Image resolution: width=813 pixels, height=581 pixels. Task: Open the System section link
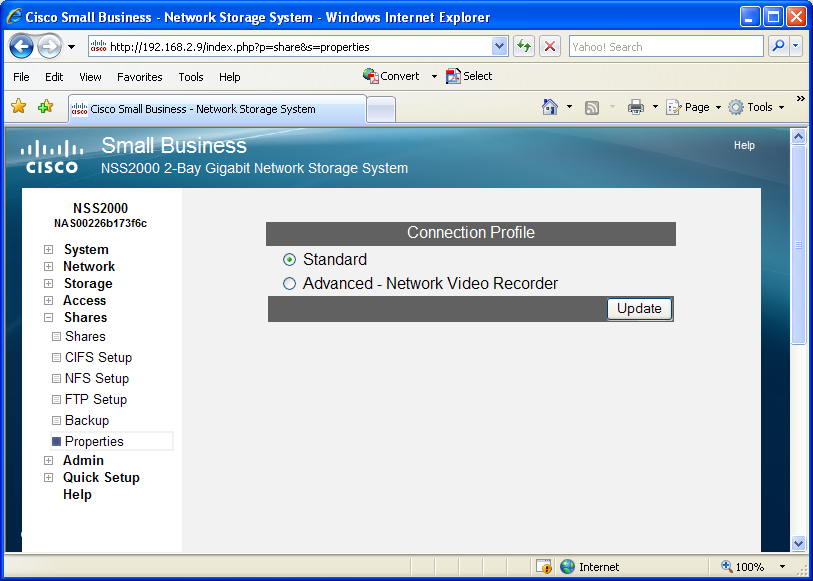coord(86,250)
